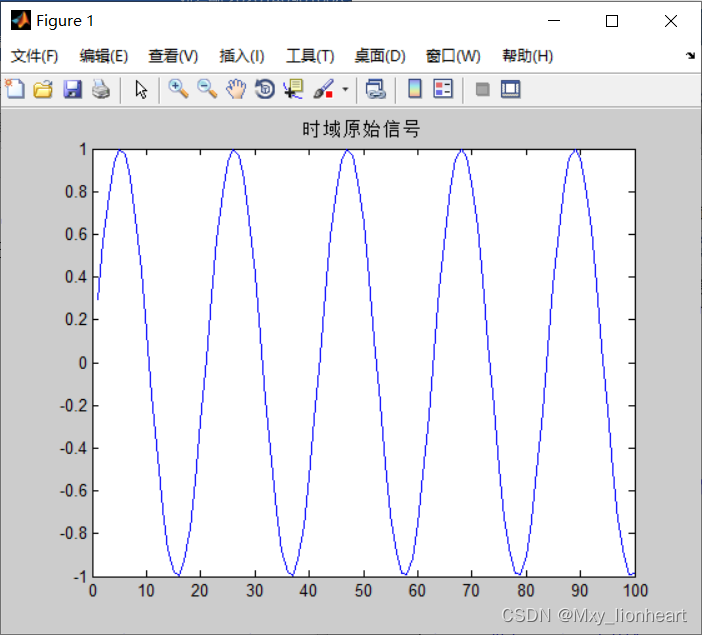Open the 文件(F) menu
Viewport: 702px width, 635px height.
(x=34, y=56)
